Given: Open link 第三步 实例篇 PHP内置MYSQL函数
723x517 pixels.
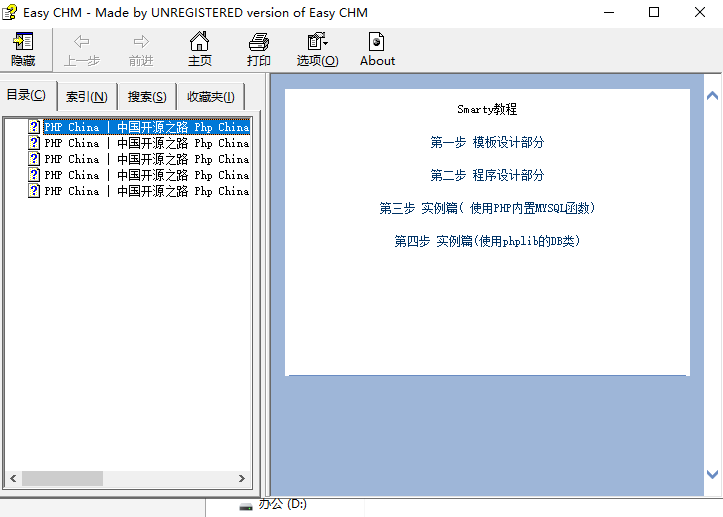Looking at the screenshot, I should (x=487, y=208).
